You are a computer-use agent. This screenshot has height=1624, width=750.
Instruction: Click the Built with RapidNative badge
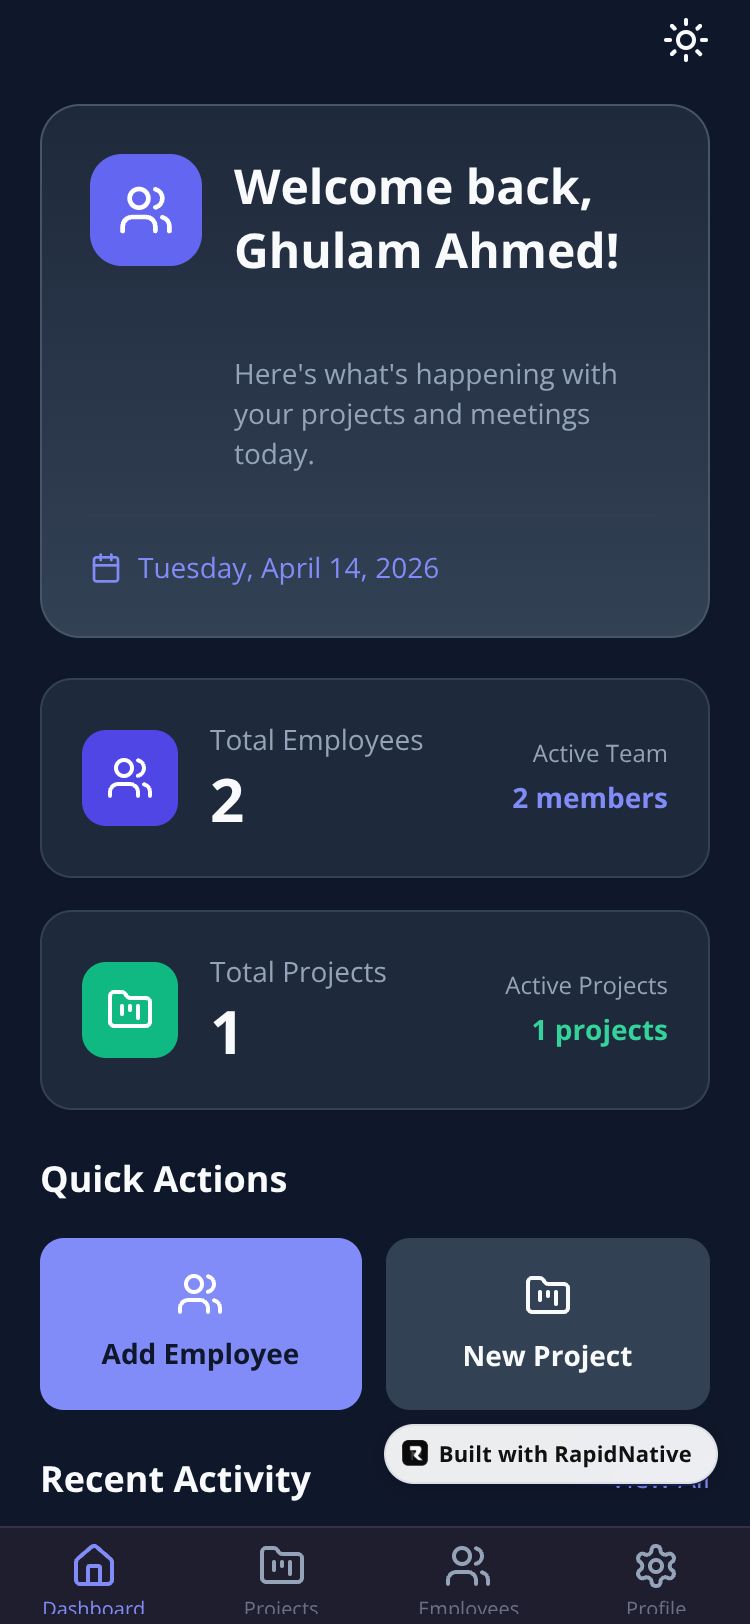pyautogui.click(x=551, y=1454)
